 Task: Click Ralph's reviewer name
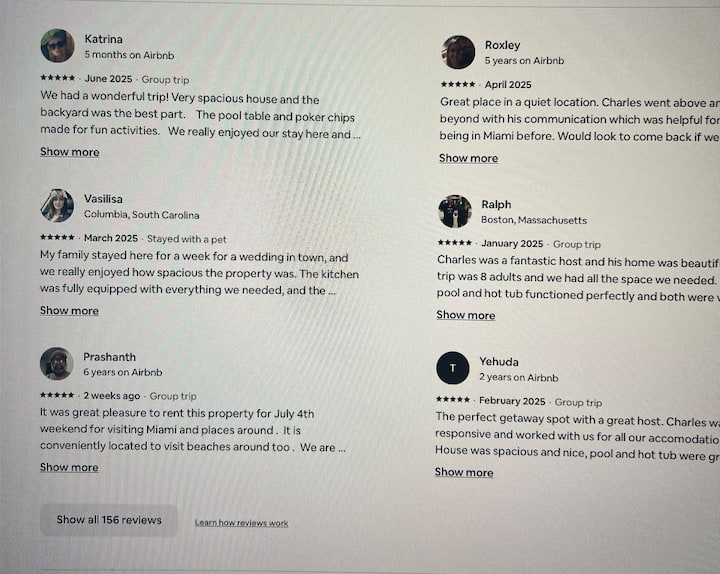point(496,204)
